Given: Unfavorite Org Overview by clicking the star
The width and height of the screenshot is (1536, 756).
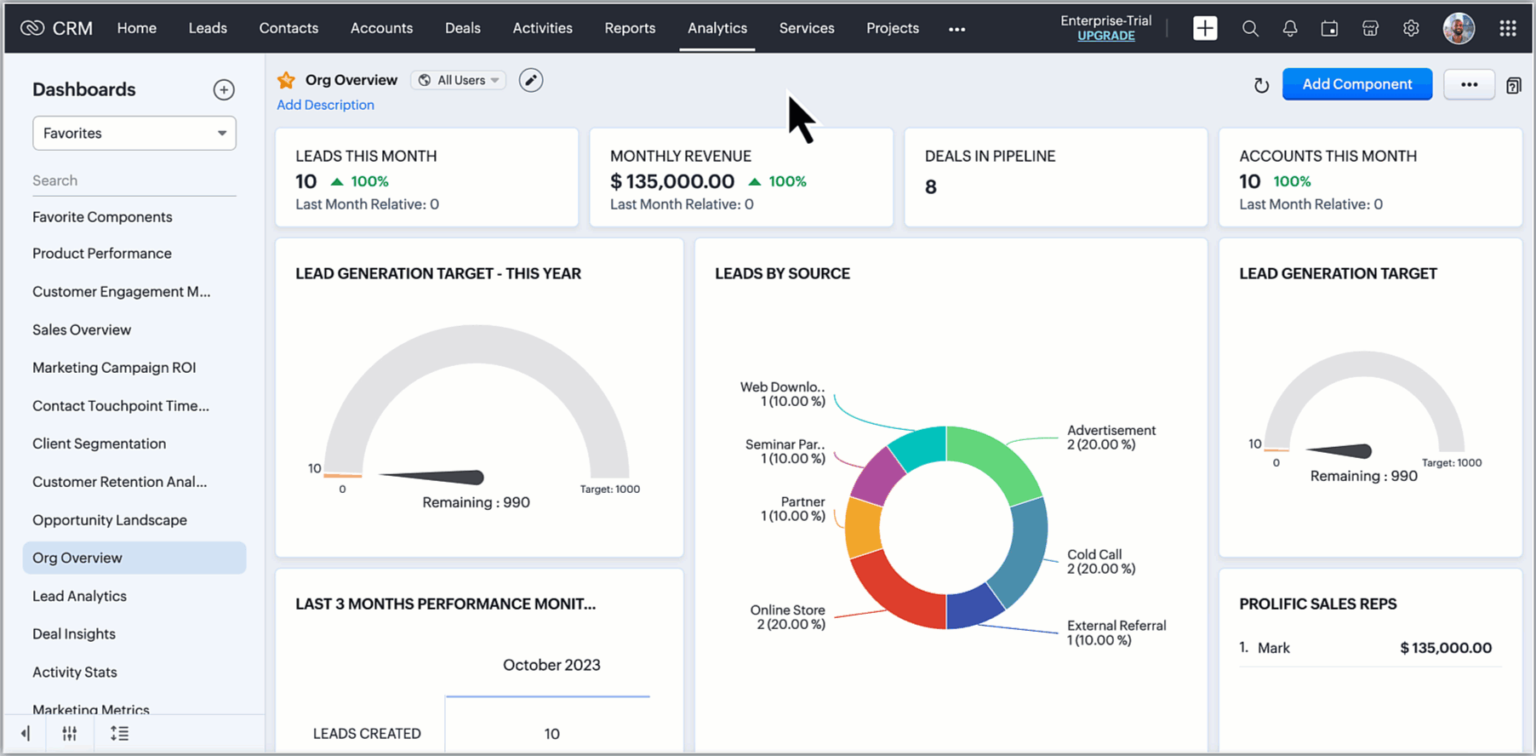Looking at the screenshot, I should (287, 80).
